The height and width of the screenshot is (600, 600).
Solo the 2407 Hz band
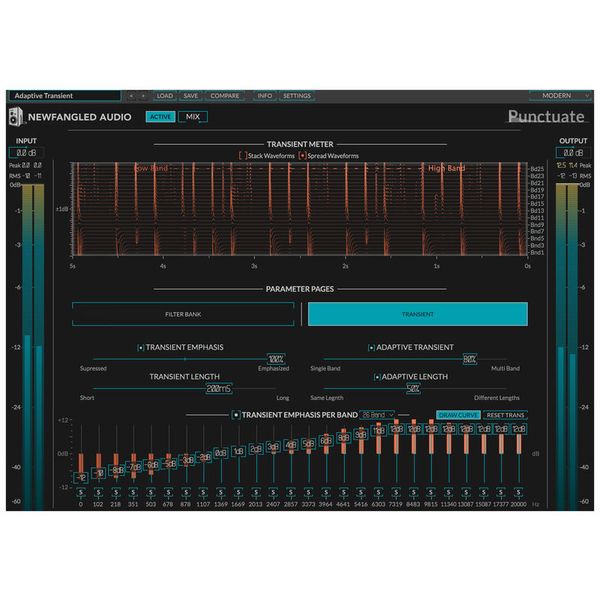pos(273,492)
